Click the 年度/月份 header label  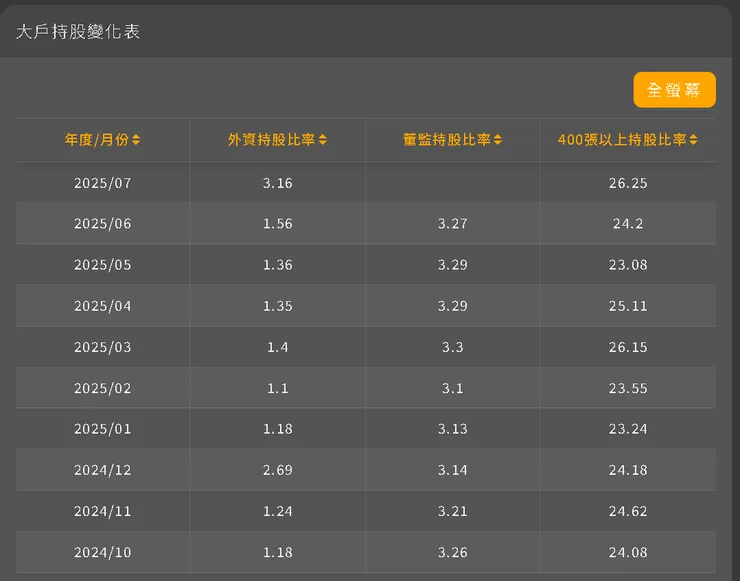(x=97, y=140)
